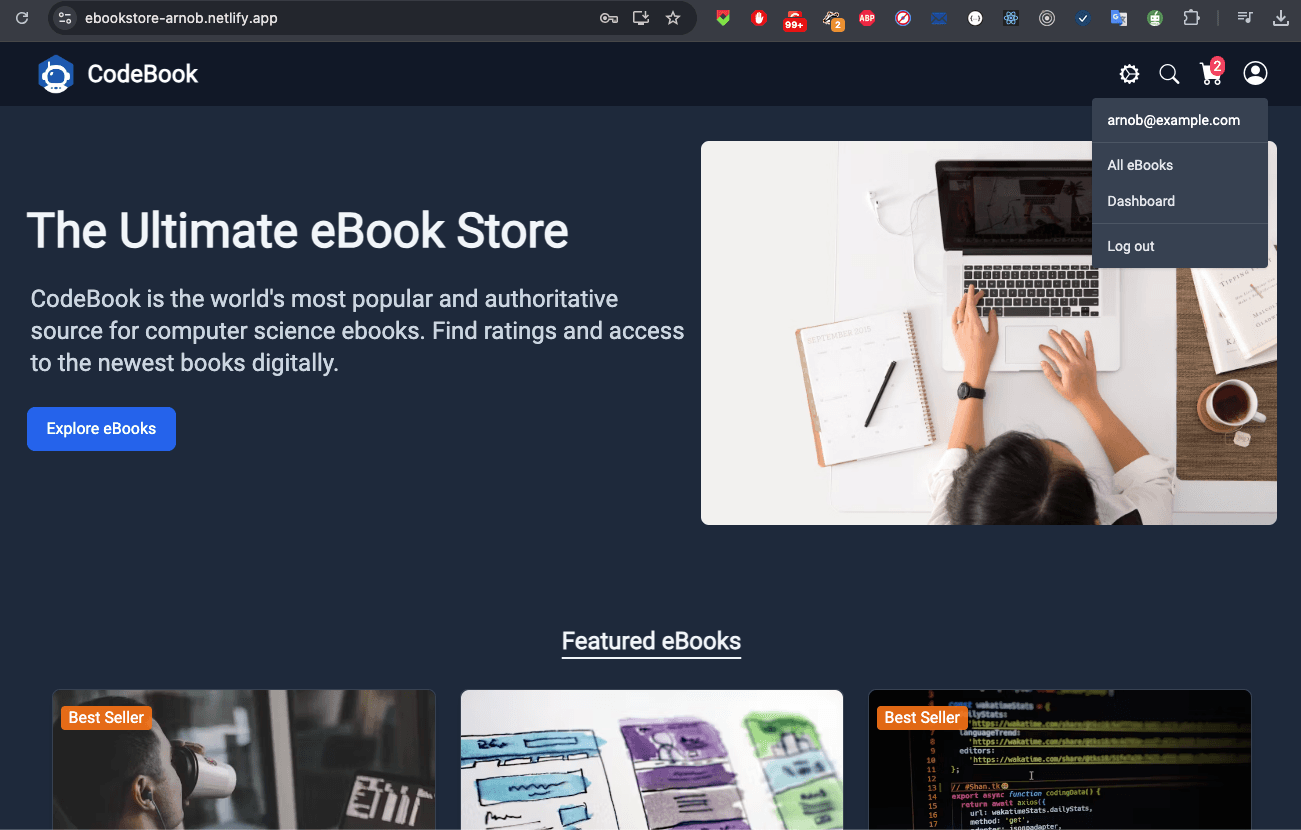Open the Extensions puzzle piece menu
Viewport: 1301px width, 830px height.
pos(1190,18)
